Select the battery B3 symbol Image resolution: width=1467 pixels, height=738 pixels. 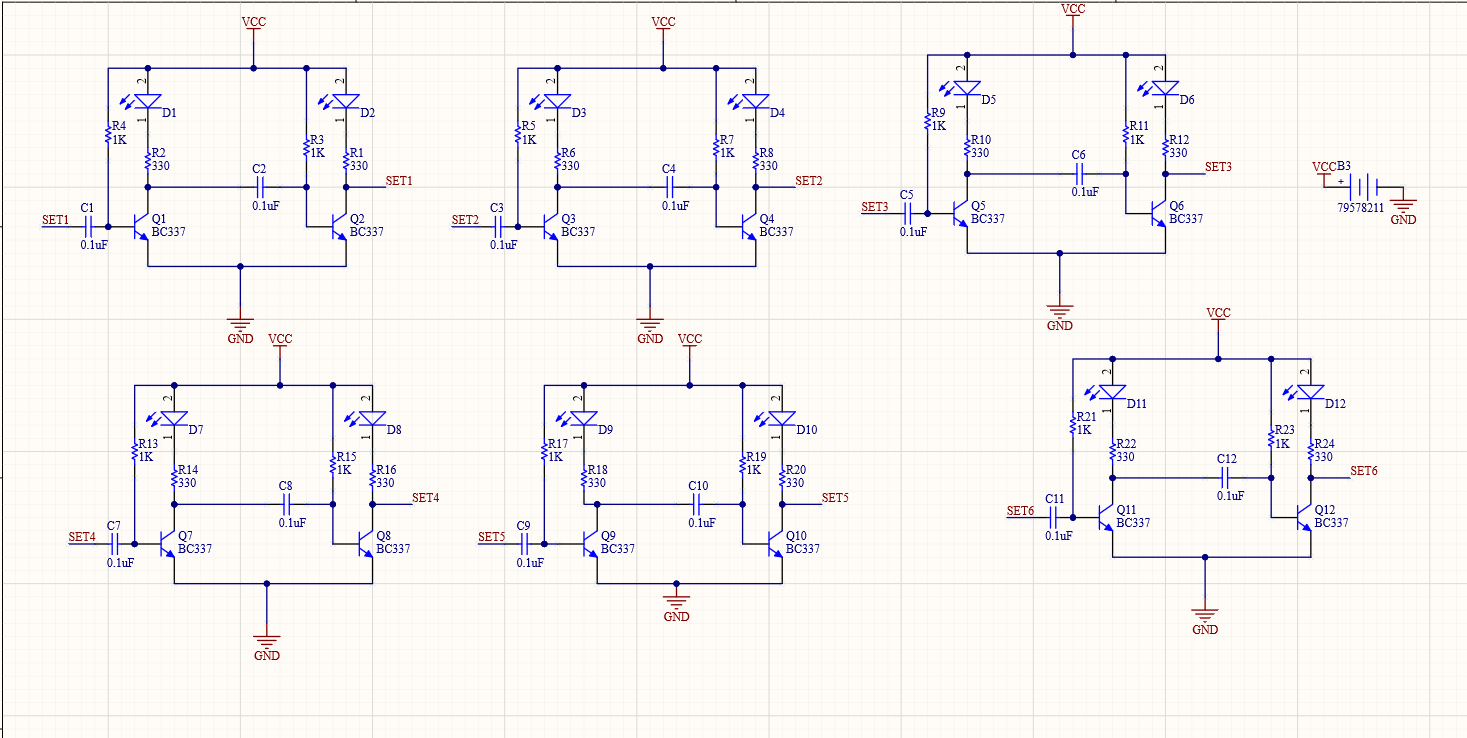(x=1364, y=187)
